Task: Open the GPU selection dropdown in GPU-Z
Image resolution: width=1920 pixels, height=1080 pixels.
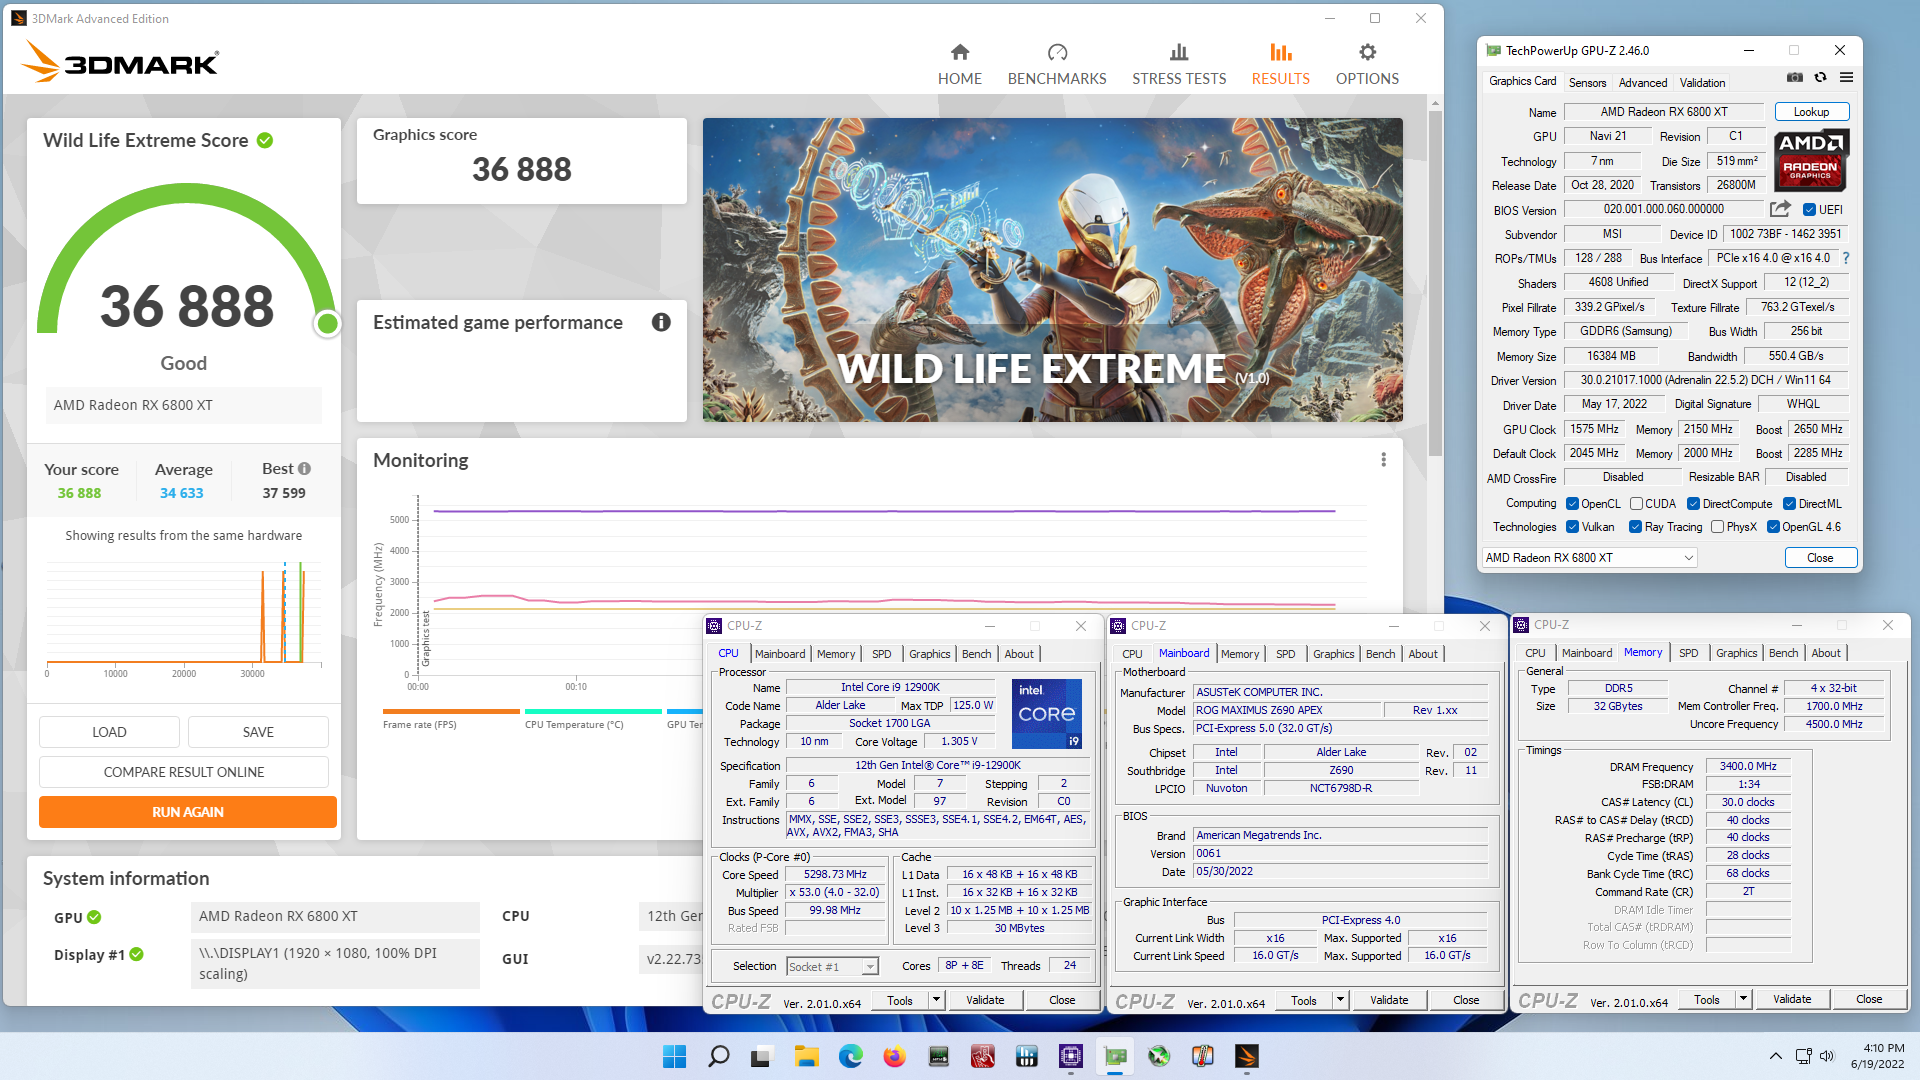Action: tap(1590, 558)
